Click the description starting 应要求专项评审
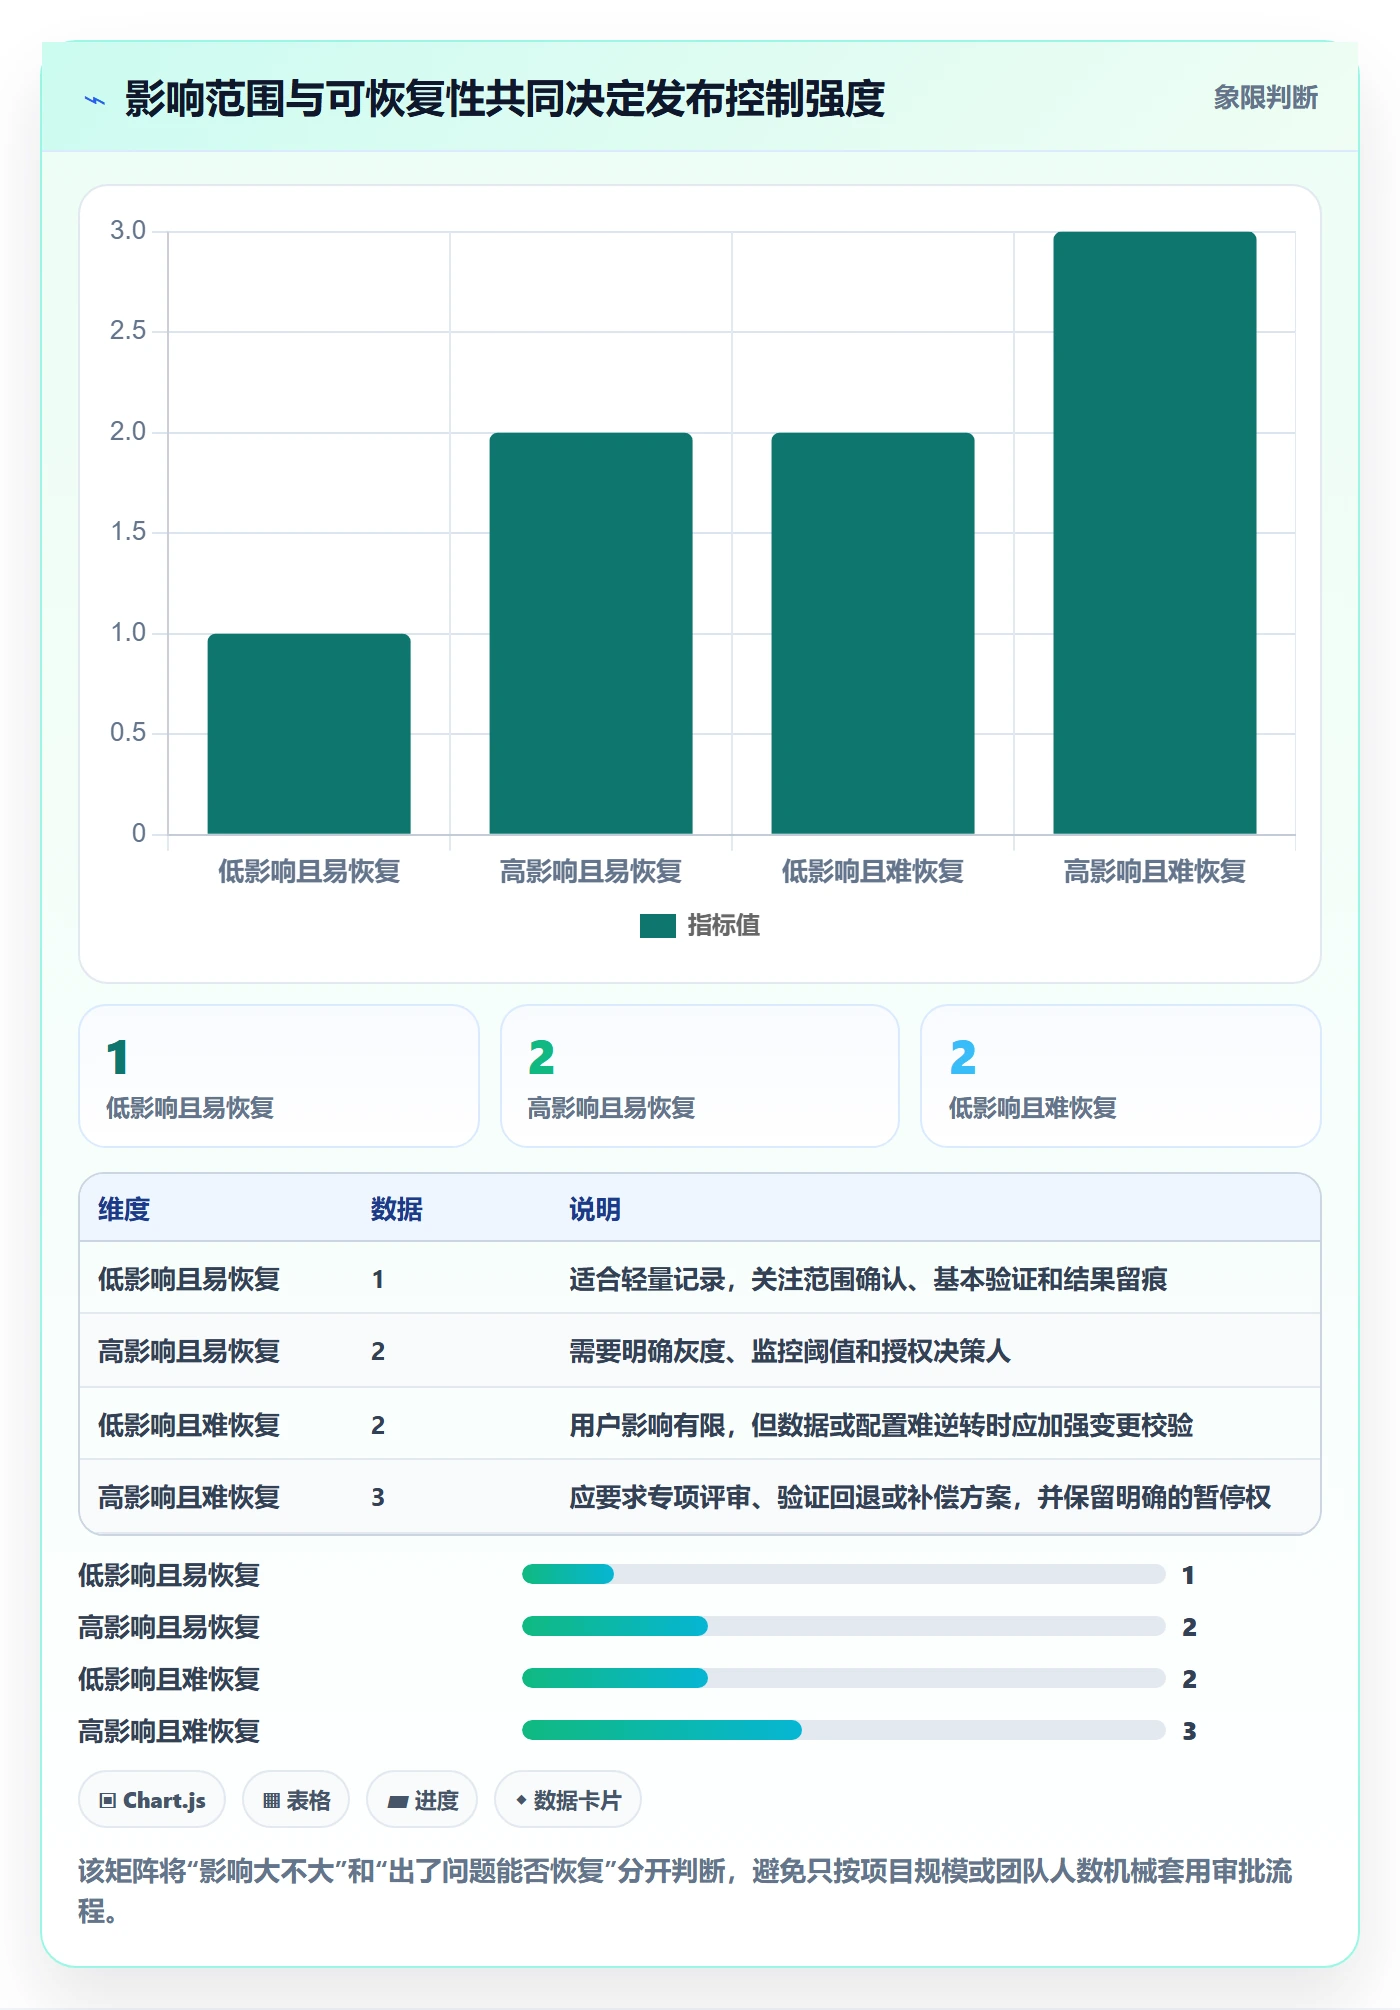The height and width of the screenshot is (2010, 1400). click(920, 1497)
